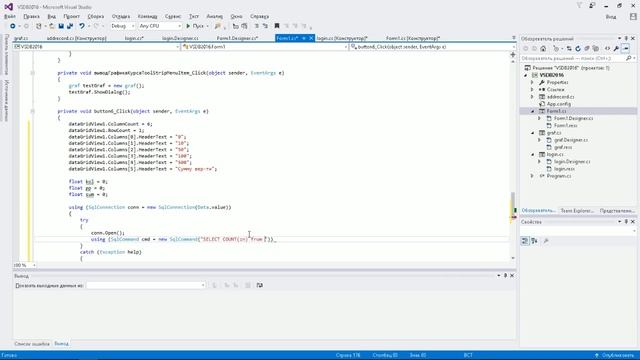
Task: Click the Solution Explorer search magnifier
Action: pyautogui.click(x=629, y=58)
